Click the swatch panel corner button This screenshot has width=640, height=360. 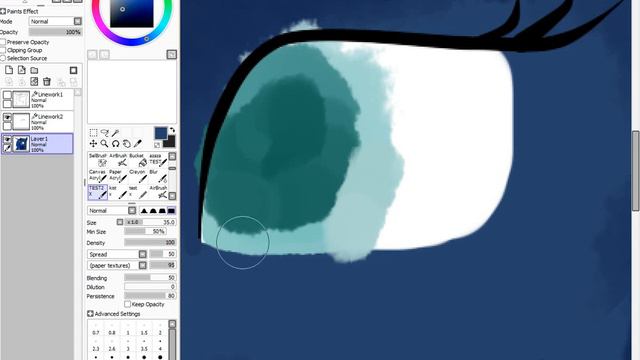click(x=172, y=54)
